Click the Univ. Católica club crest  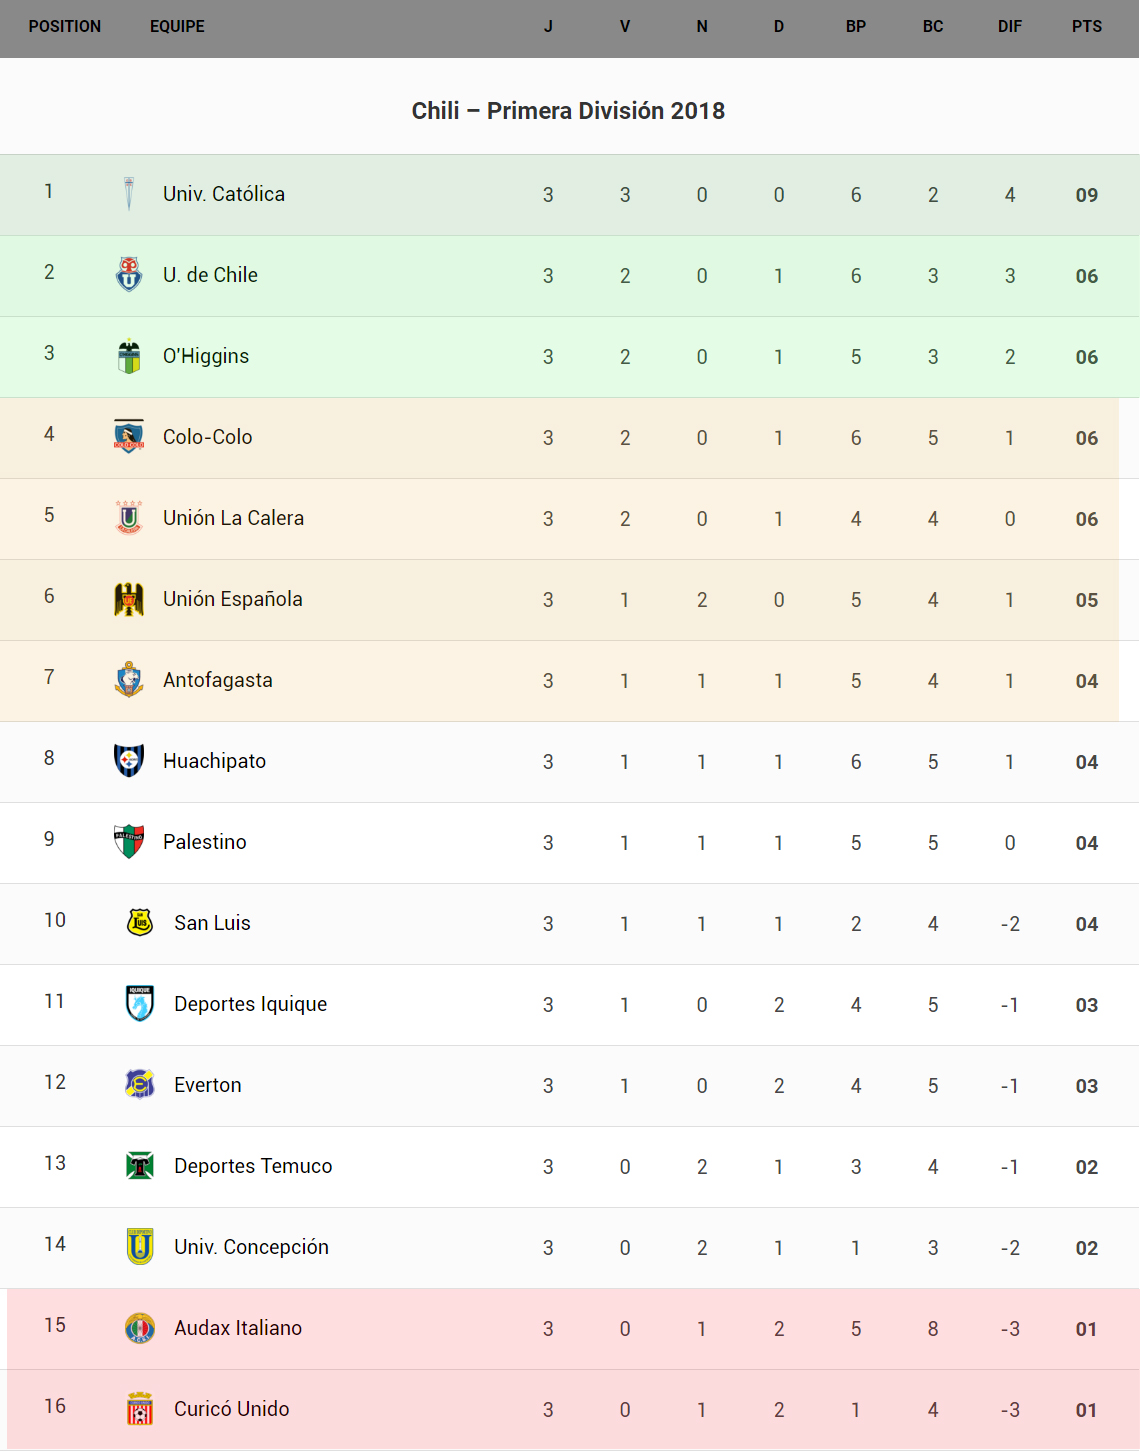pos(129,194)
